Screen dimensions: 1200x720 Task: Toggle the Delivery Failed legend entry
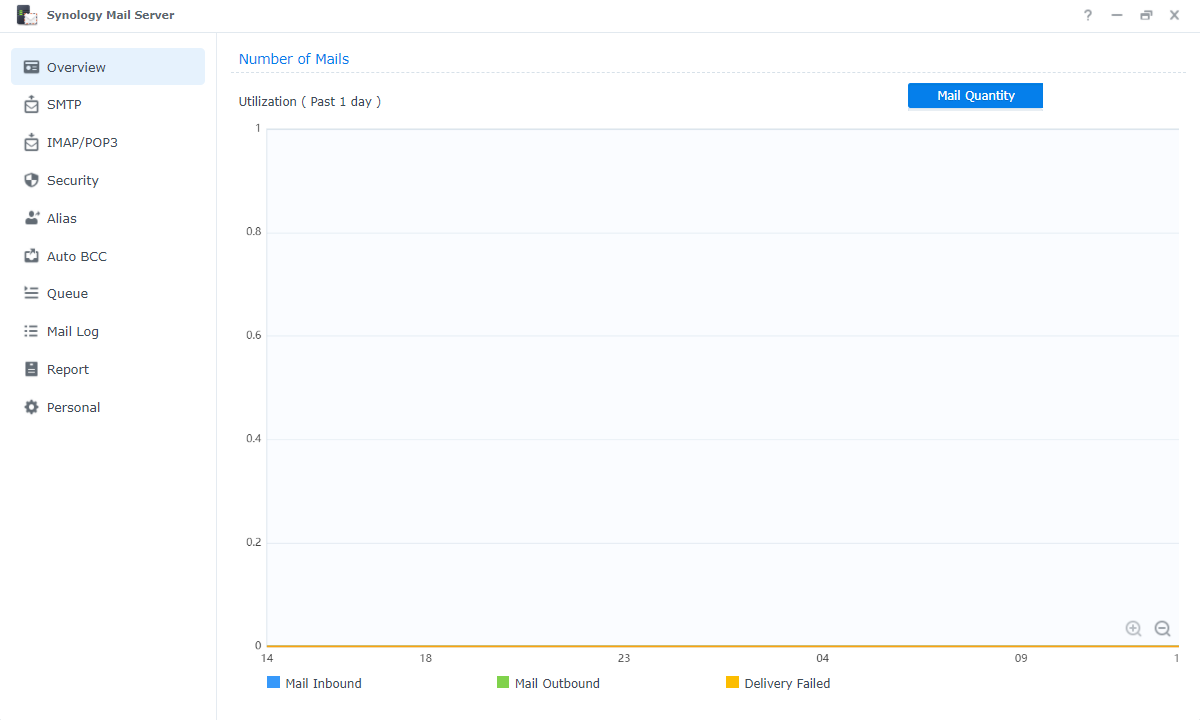tap(778, 683)
